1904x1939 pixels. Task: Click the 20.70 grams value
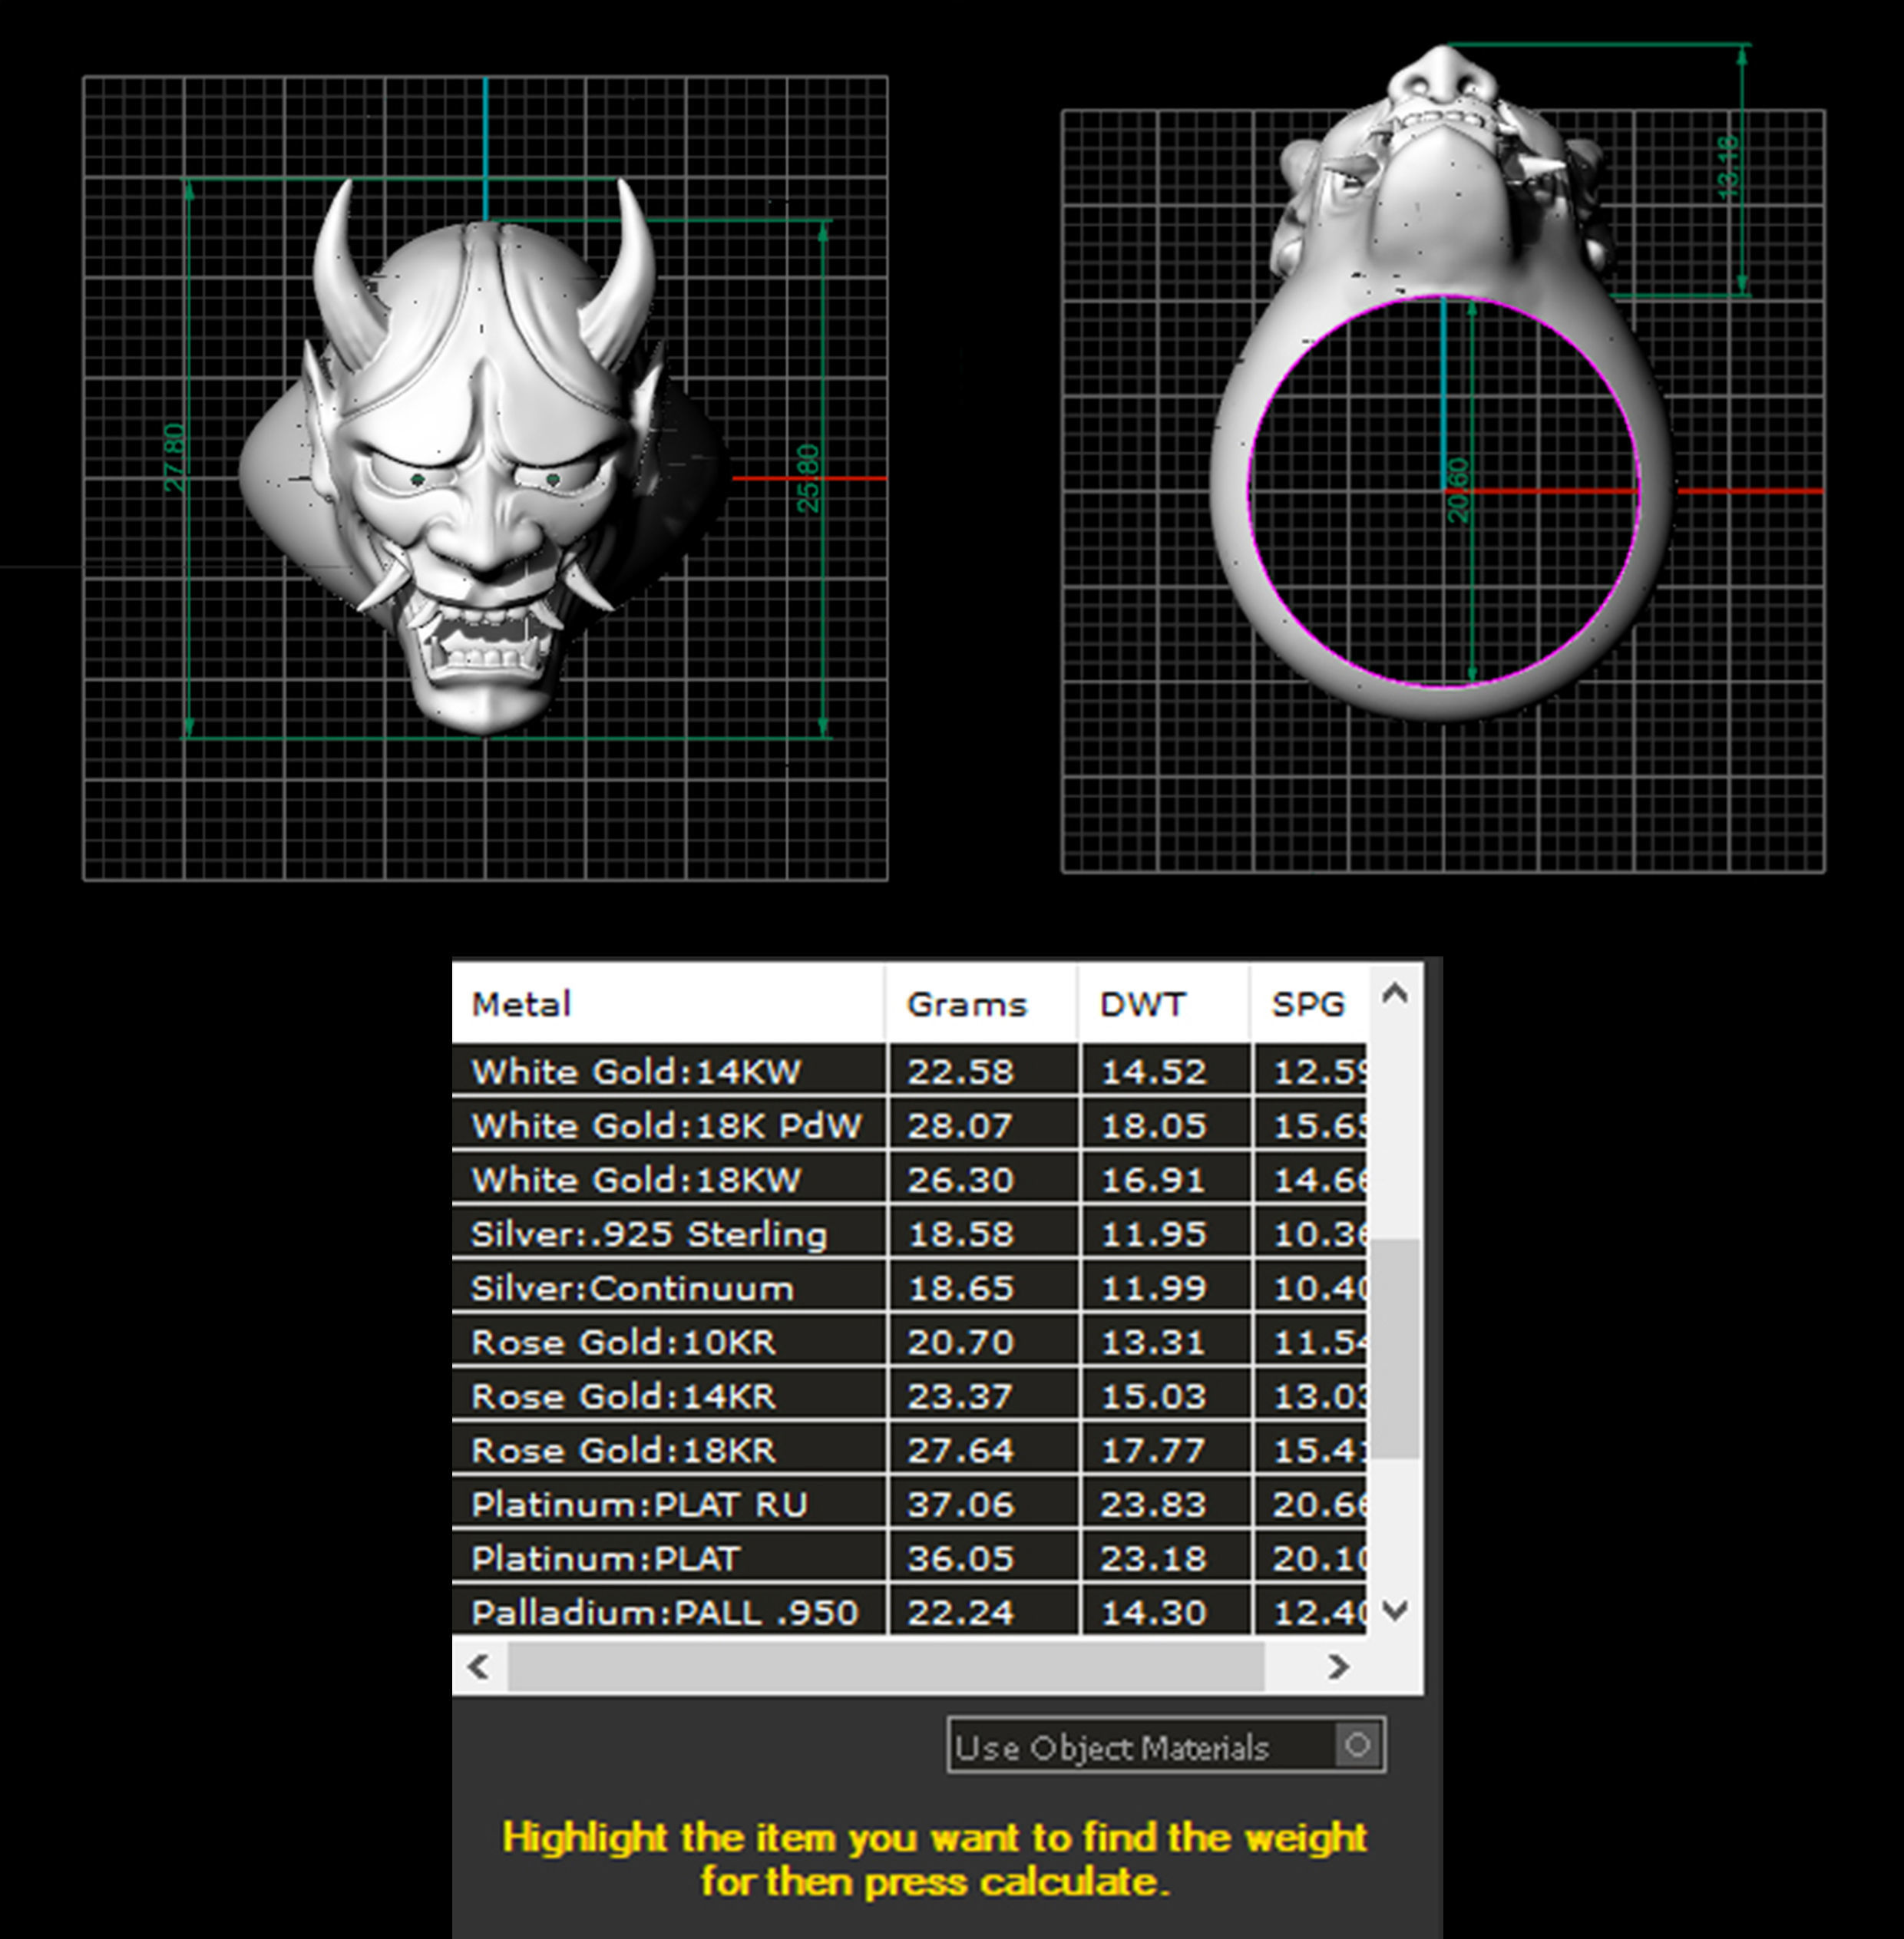pyautogui.click(x=960, y=1342)
